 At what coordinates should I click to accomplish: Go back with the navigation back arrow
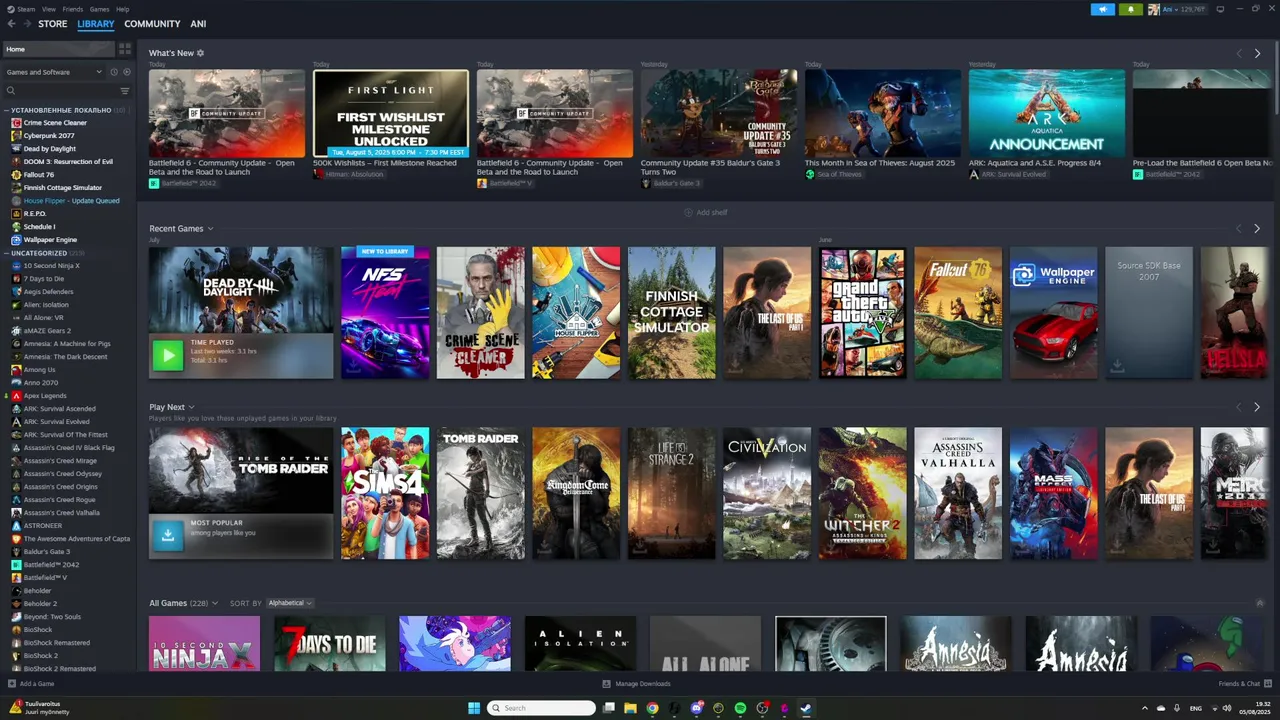pos(11,24)
